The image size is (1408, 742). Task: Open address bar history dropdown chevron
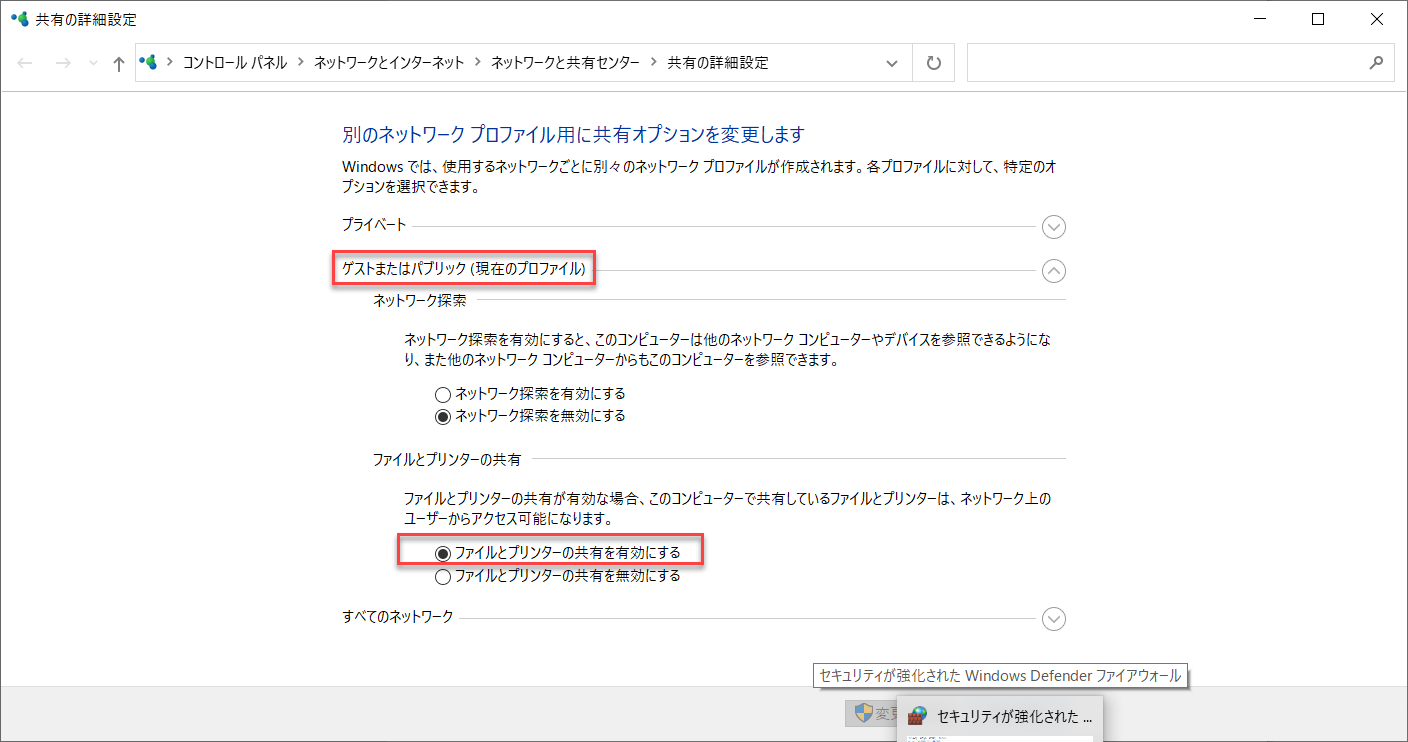892,63
